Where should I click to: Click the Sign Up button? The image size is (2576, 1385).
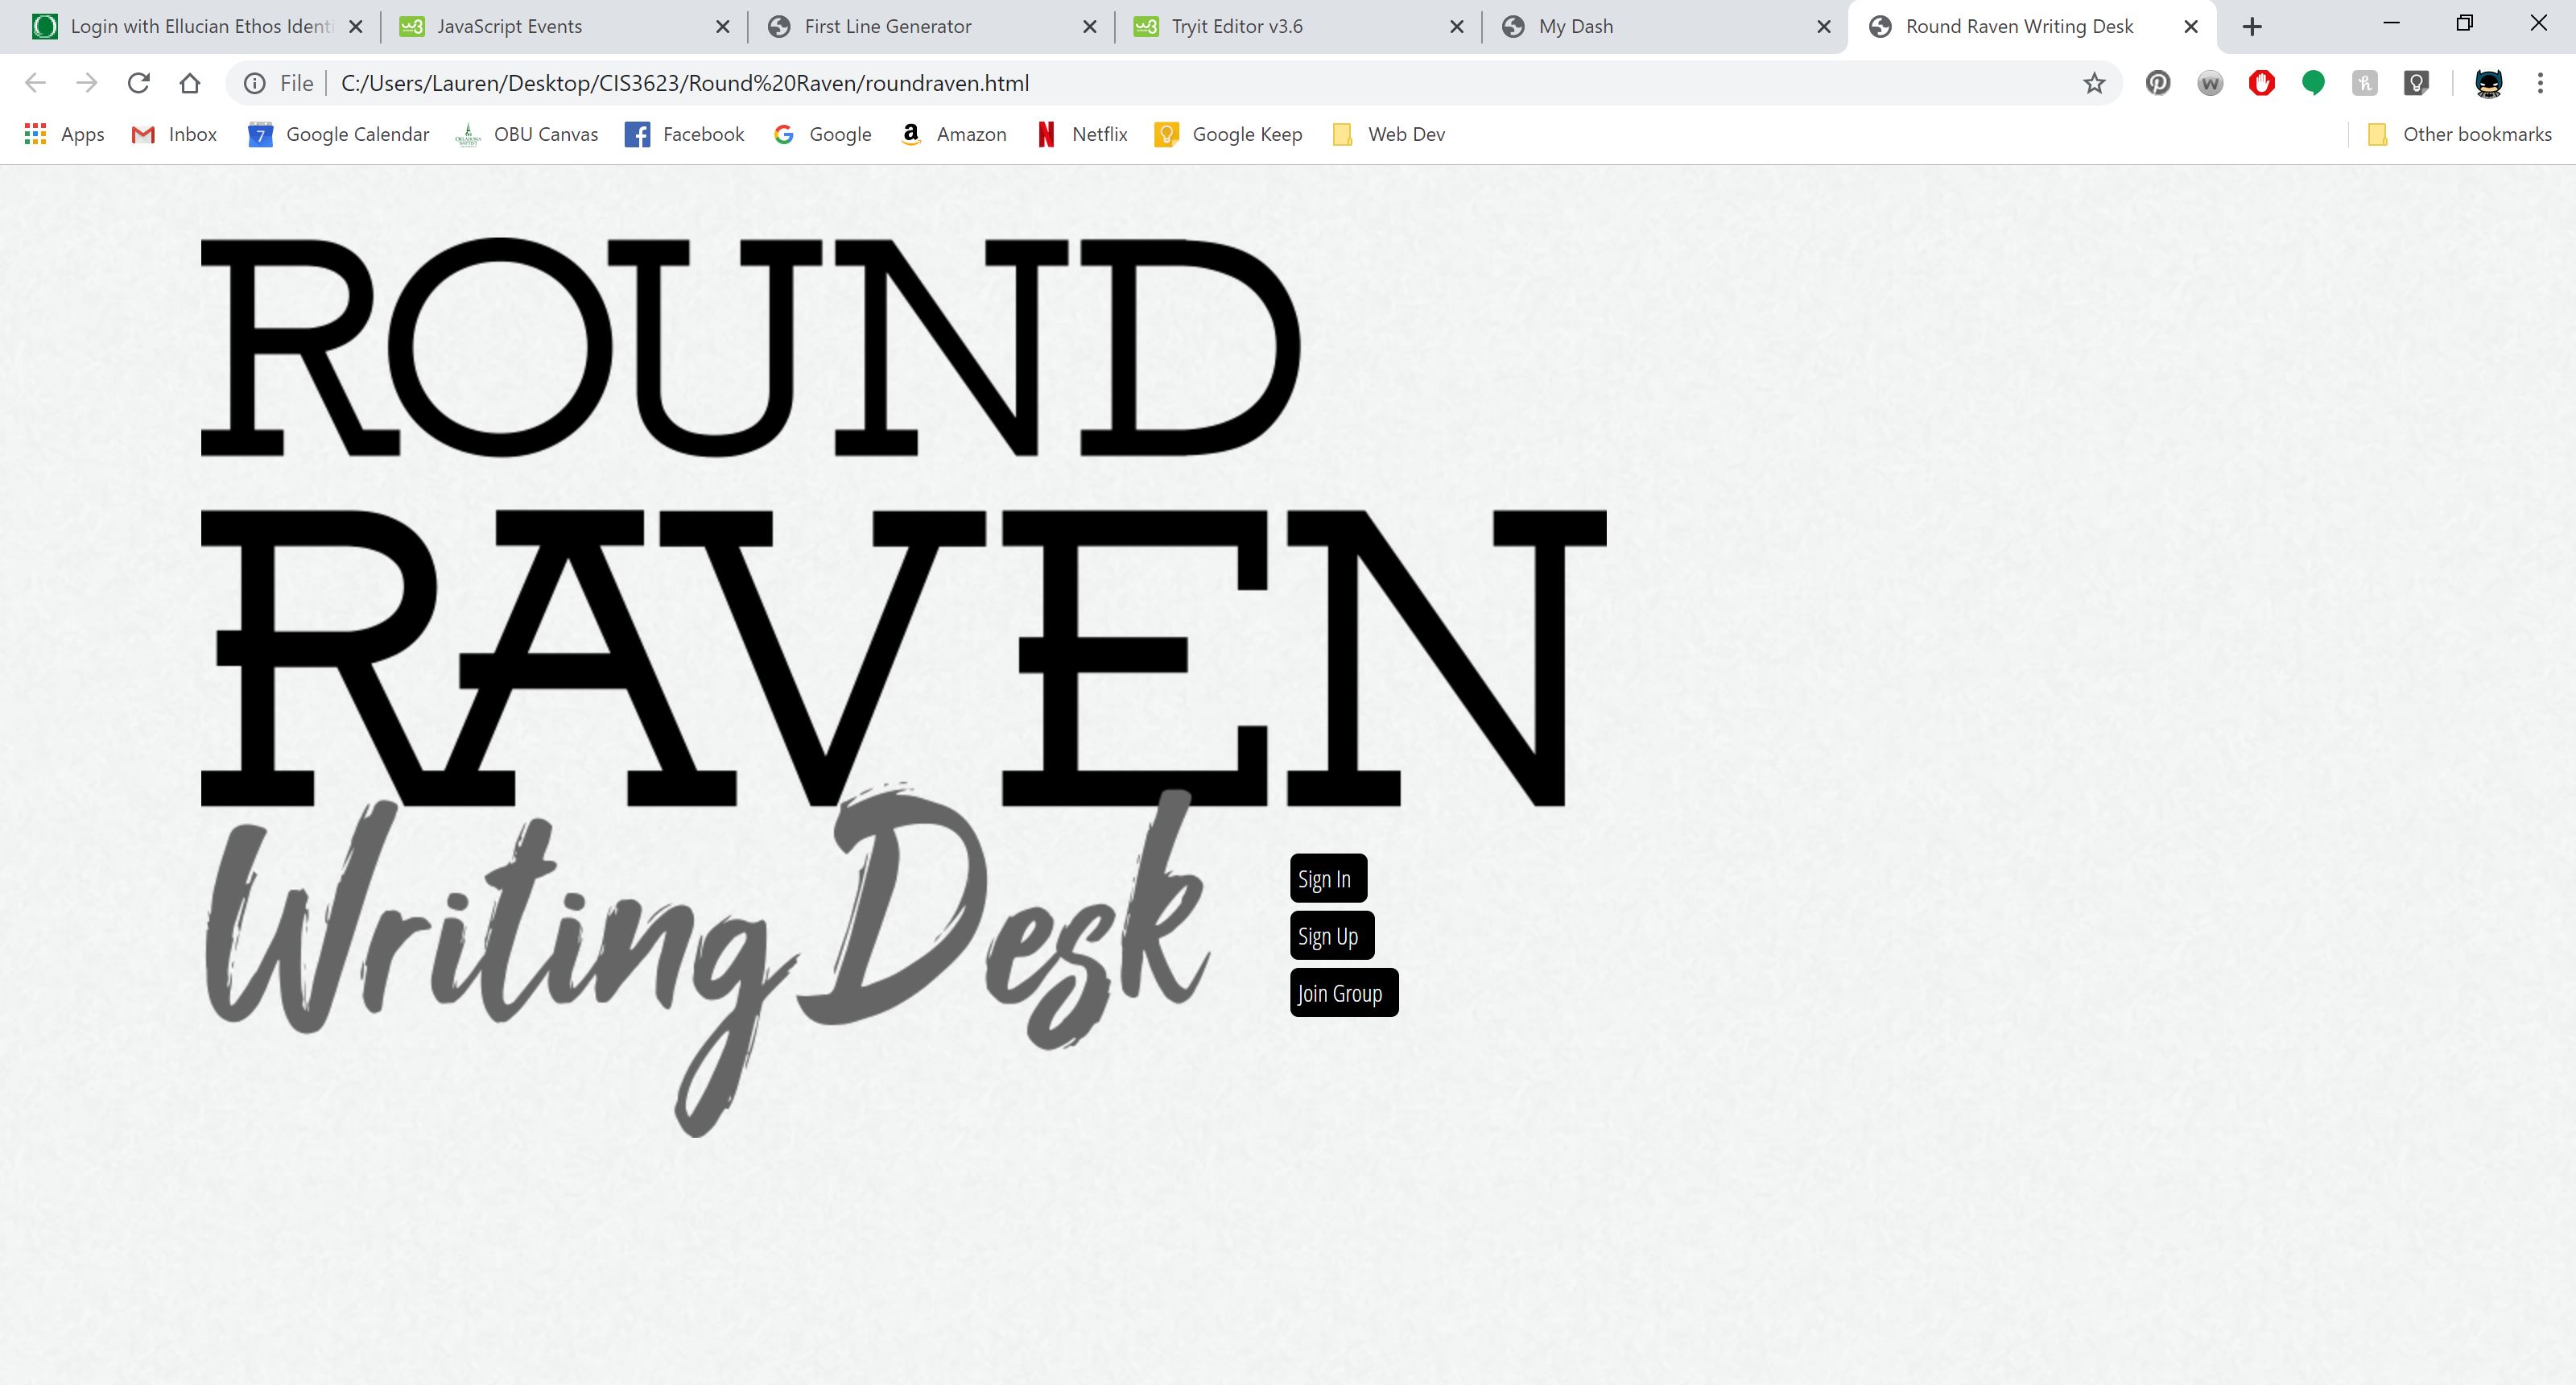[1332, 935]
